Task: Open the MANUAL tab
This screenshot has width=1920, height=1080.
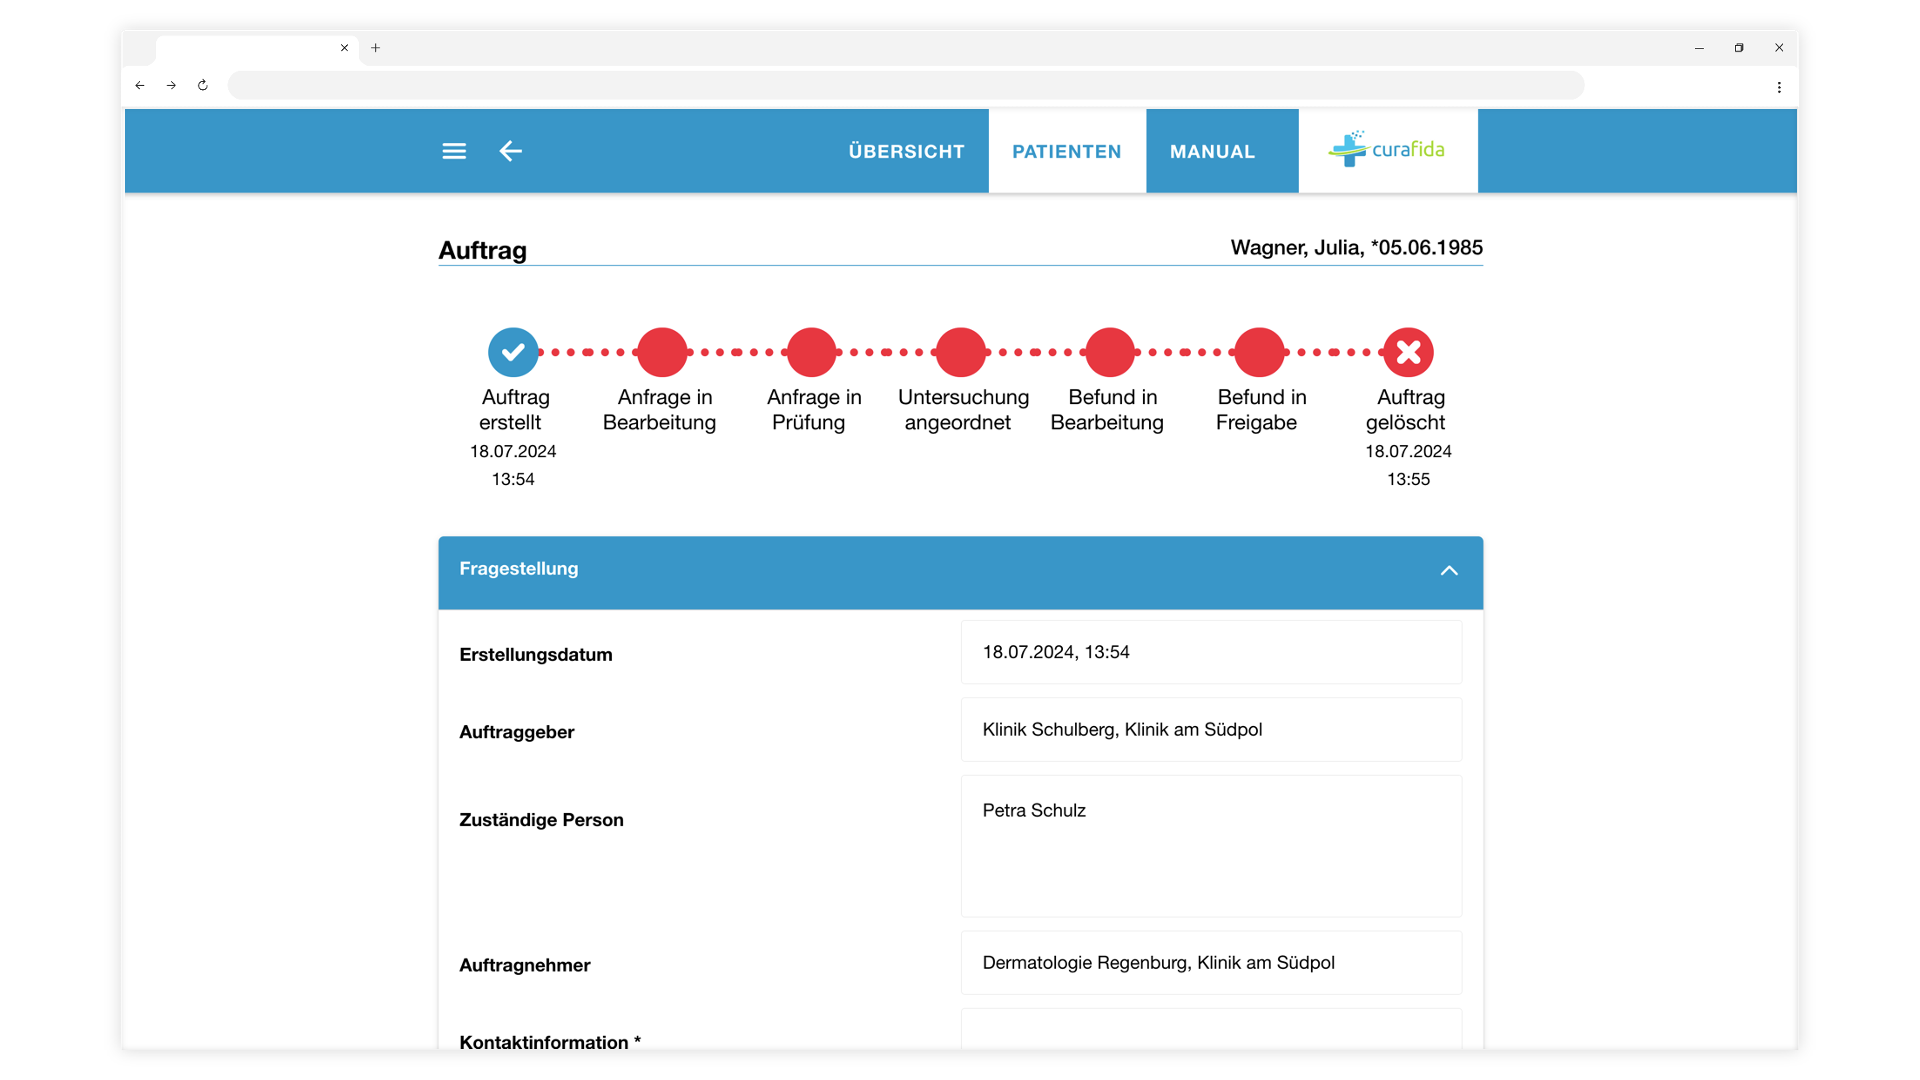Action: tap(1212, 151)
